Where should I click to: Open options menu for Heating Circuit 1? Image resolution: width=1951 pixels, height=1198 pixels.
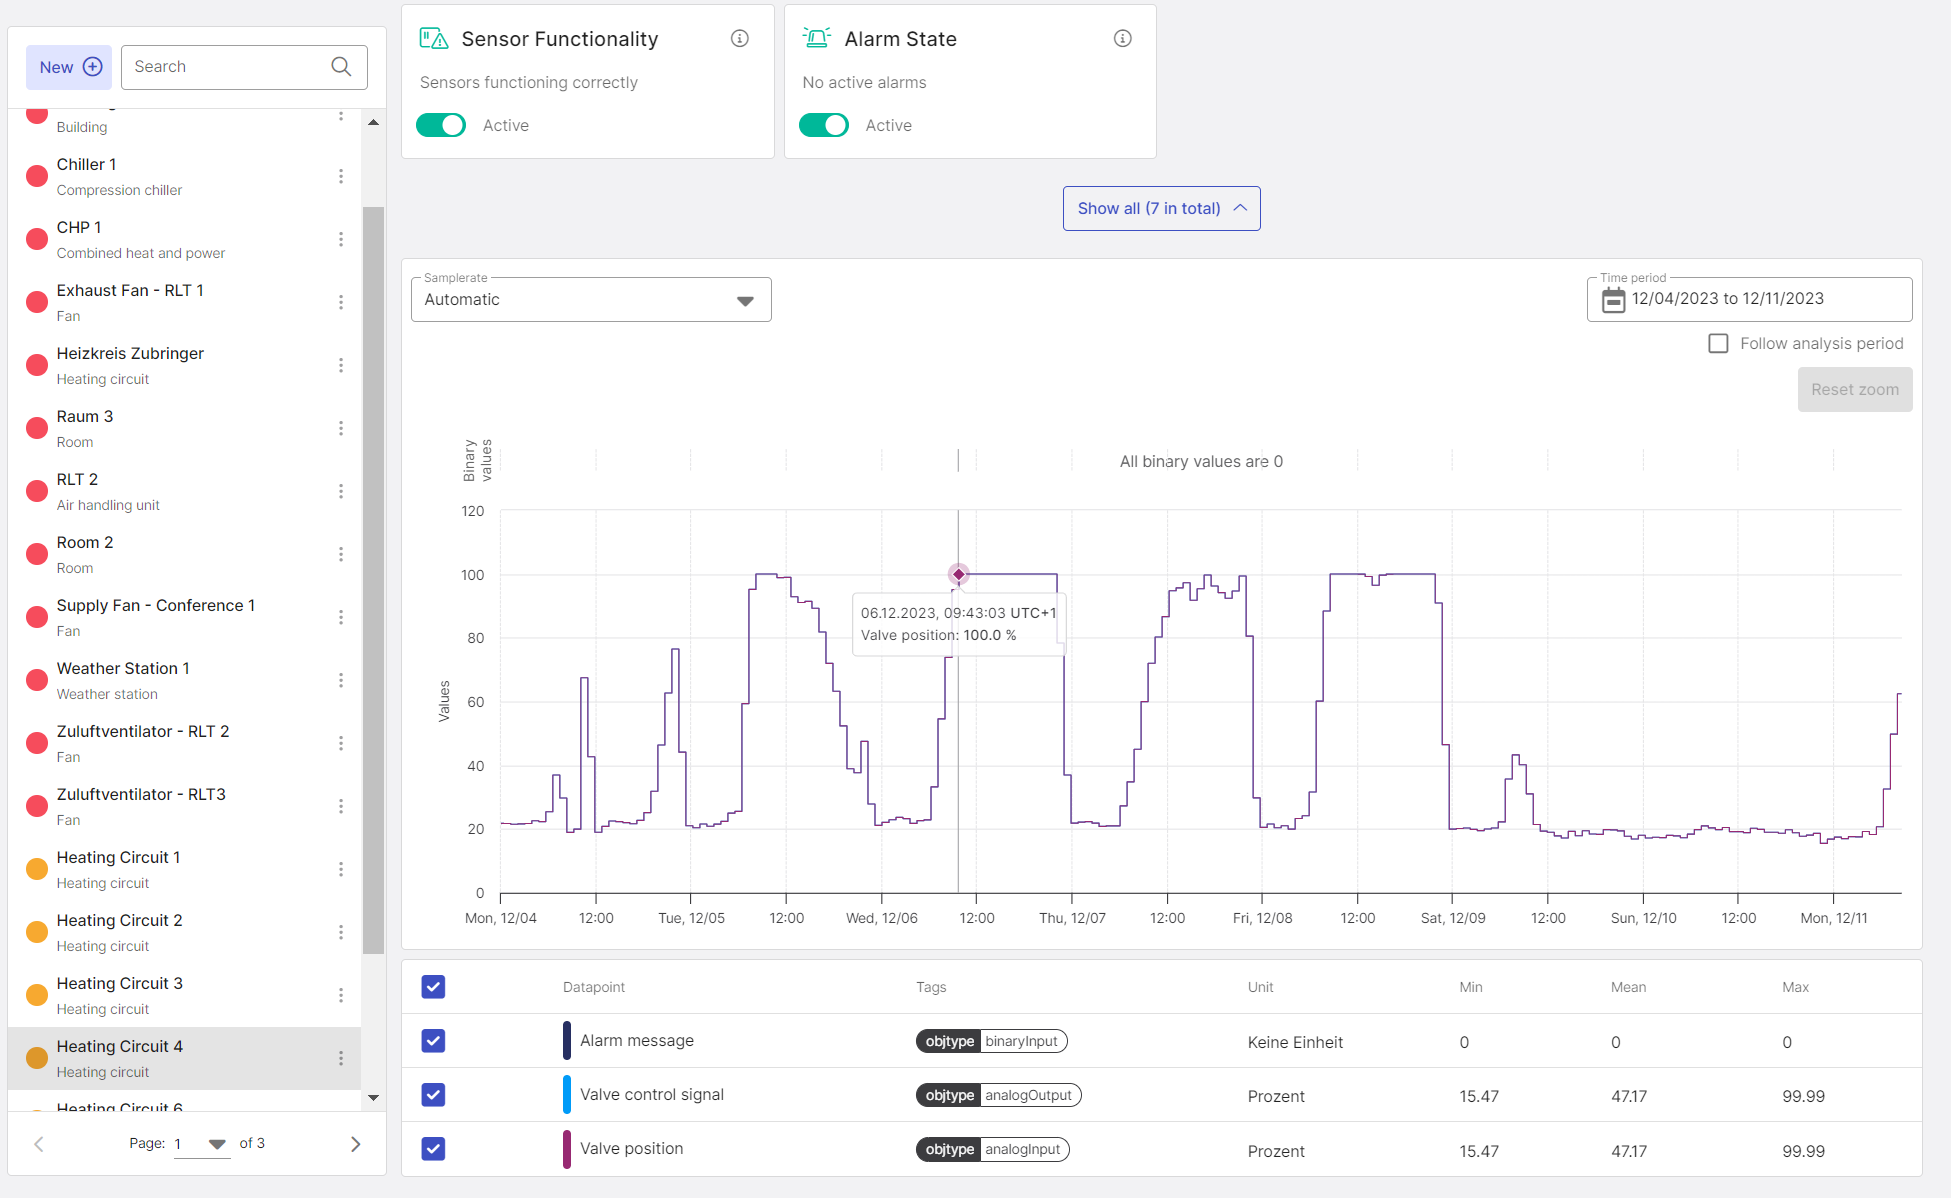coord(341,869)
